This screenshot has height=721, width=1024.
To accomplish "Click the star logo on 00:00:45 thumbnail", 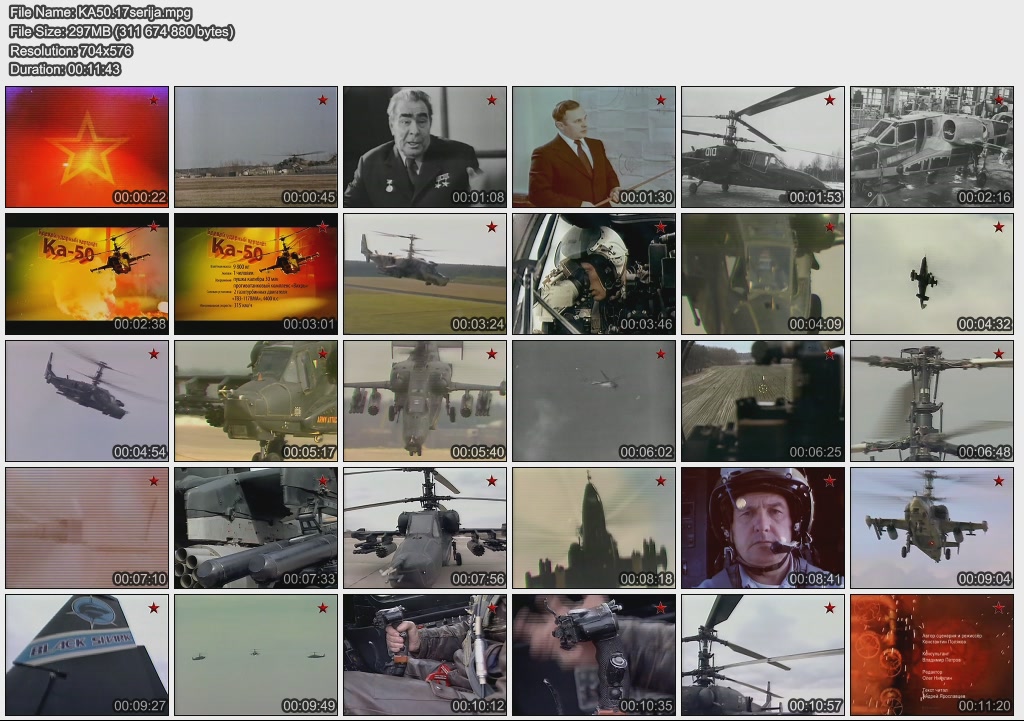I will (x=323, y=100).
